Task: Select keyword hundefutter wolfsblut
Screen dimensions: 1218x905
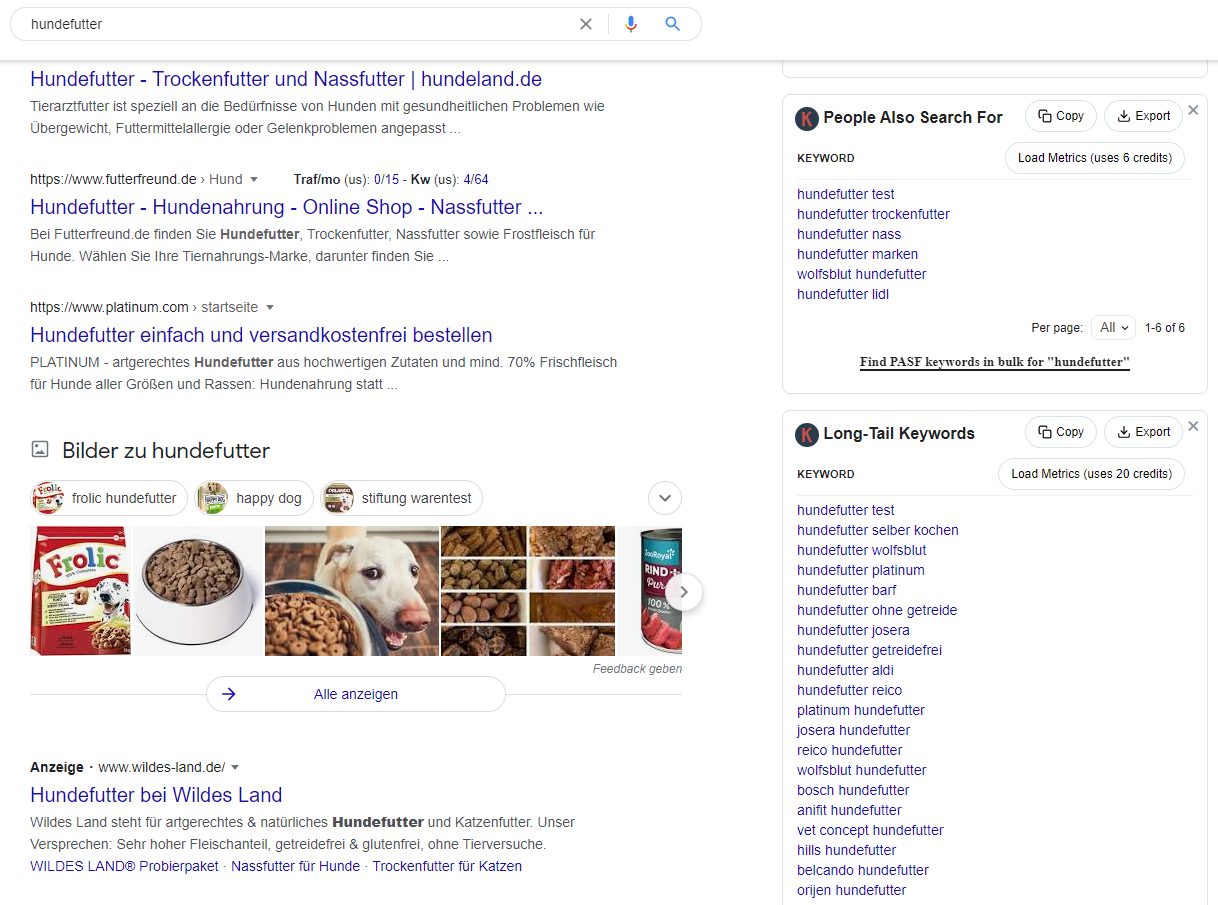Action: [862, 550]
